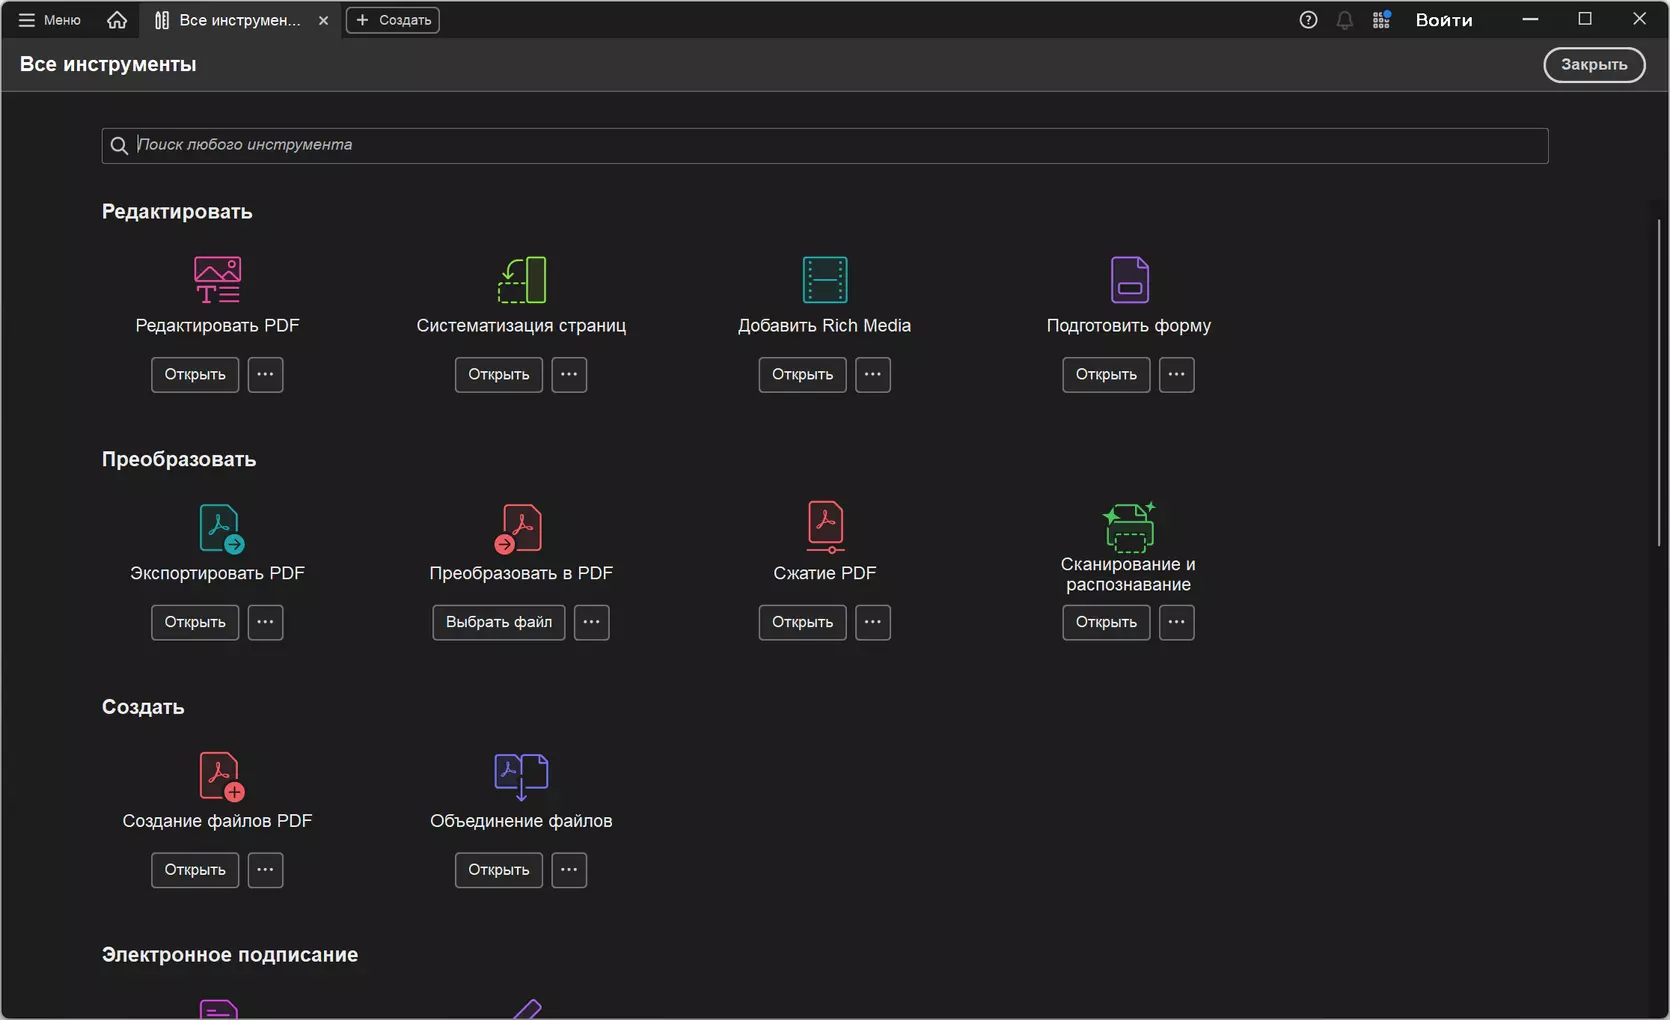Image resolution: width=1670 pixels, height=1020 pixels.
Task: Click Открыть under Подготовить форму
Action: [1106, 375]
